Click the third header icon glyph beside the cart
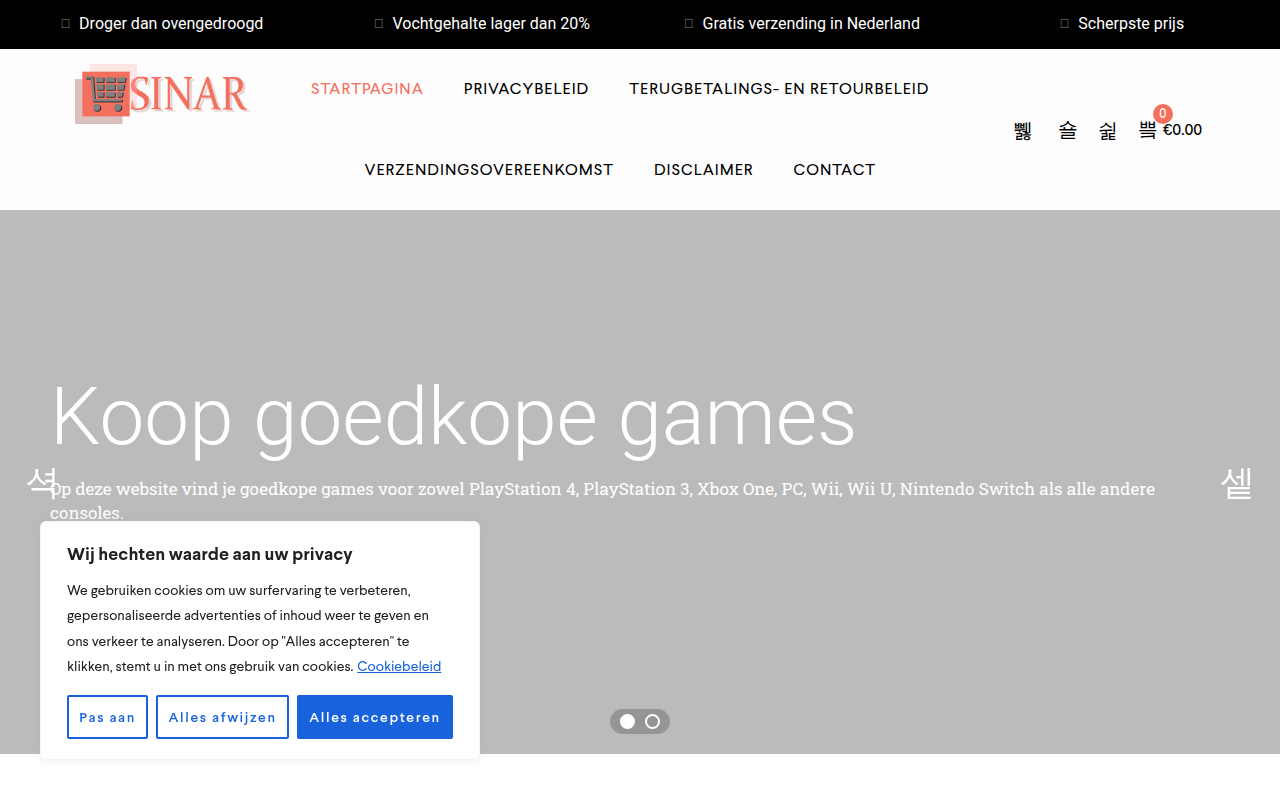1280x800 pixels. coord(1108,130)
